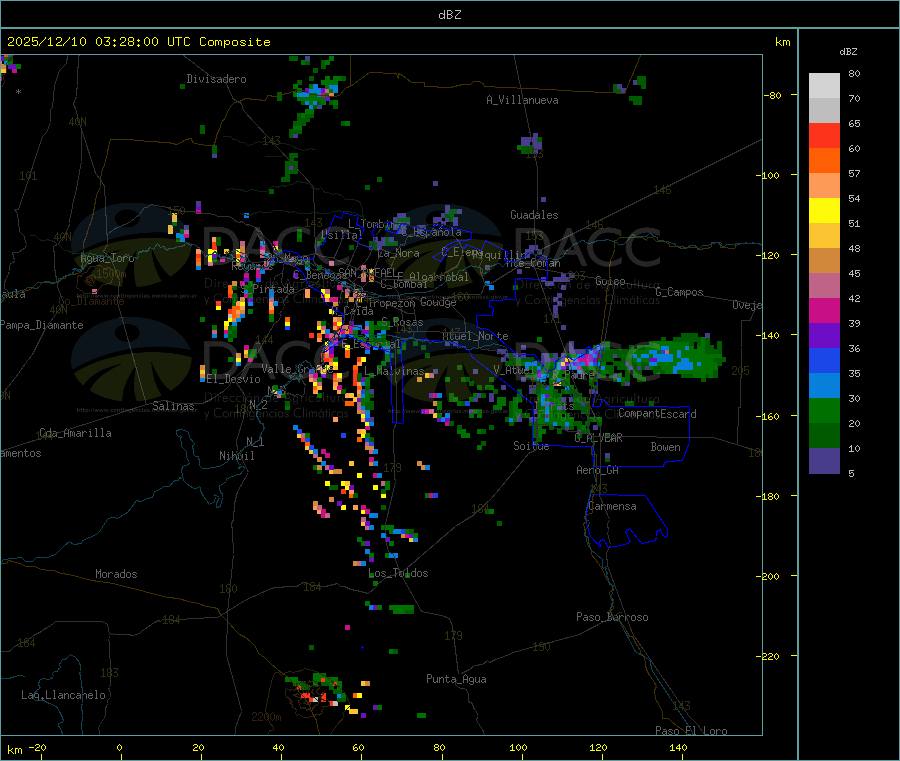Click the Valle_Grande map label
This screenshot has width=900, height=761.
(x=297, y=369)
